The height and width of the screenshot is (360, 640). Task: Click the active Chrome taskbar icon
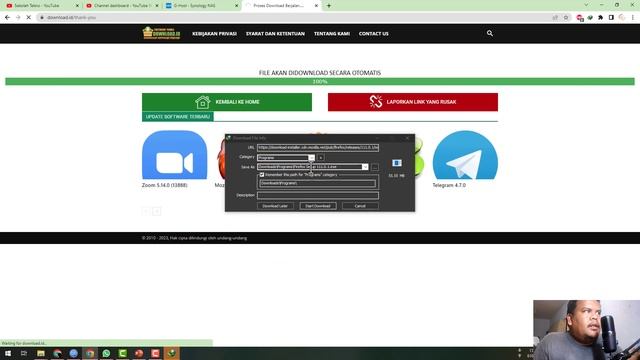pyautogui.click(x=90, y=353)
